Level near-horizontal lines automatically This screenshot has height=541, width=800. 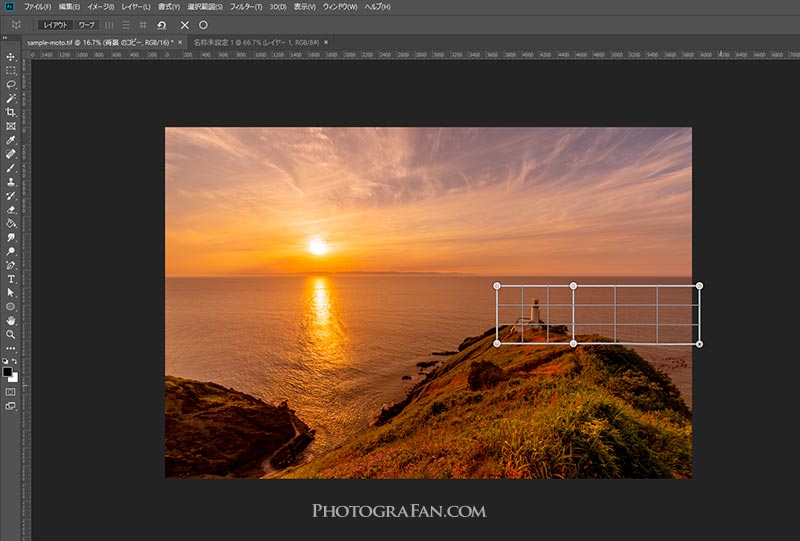pyautogui.click(x=126, y=25)
